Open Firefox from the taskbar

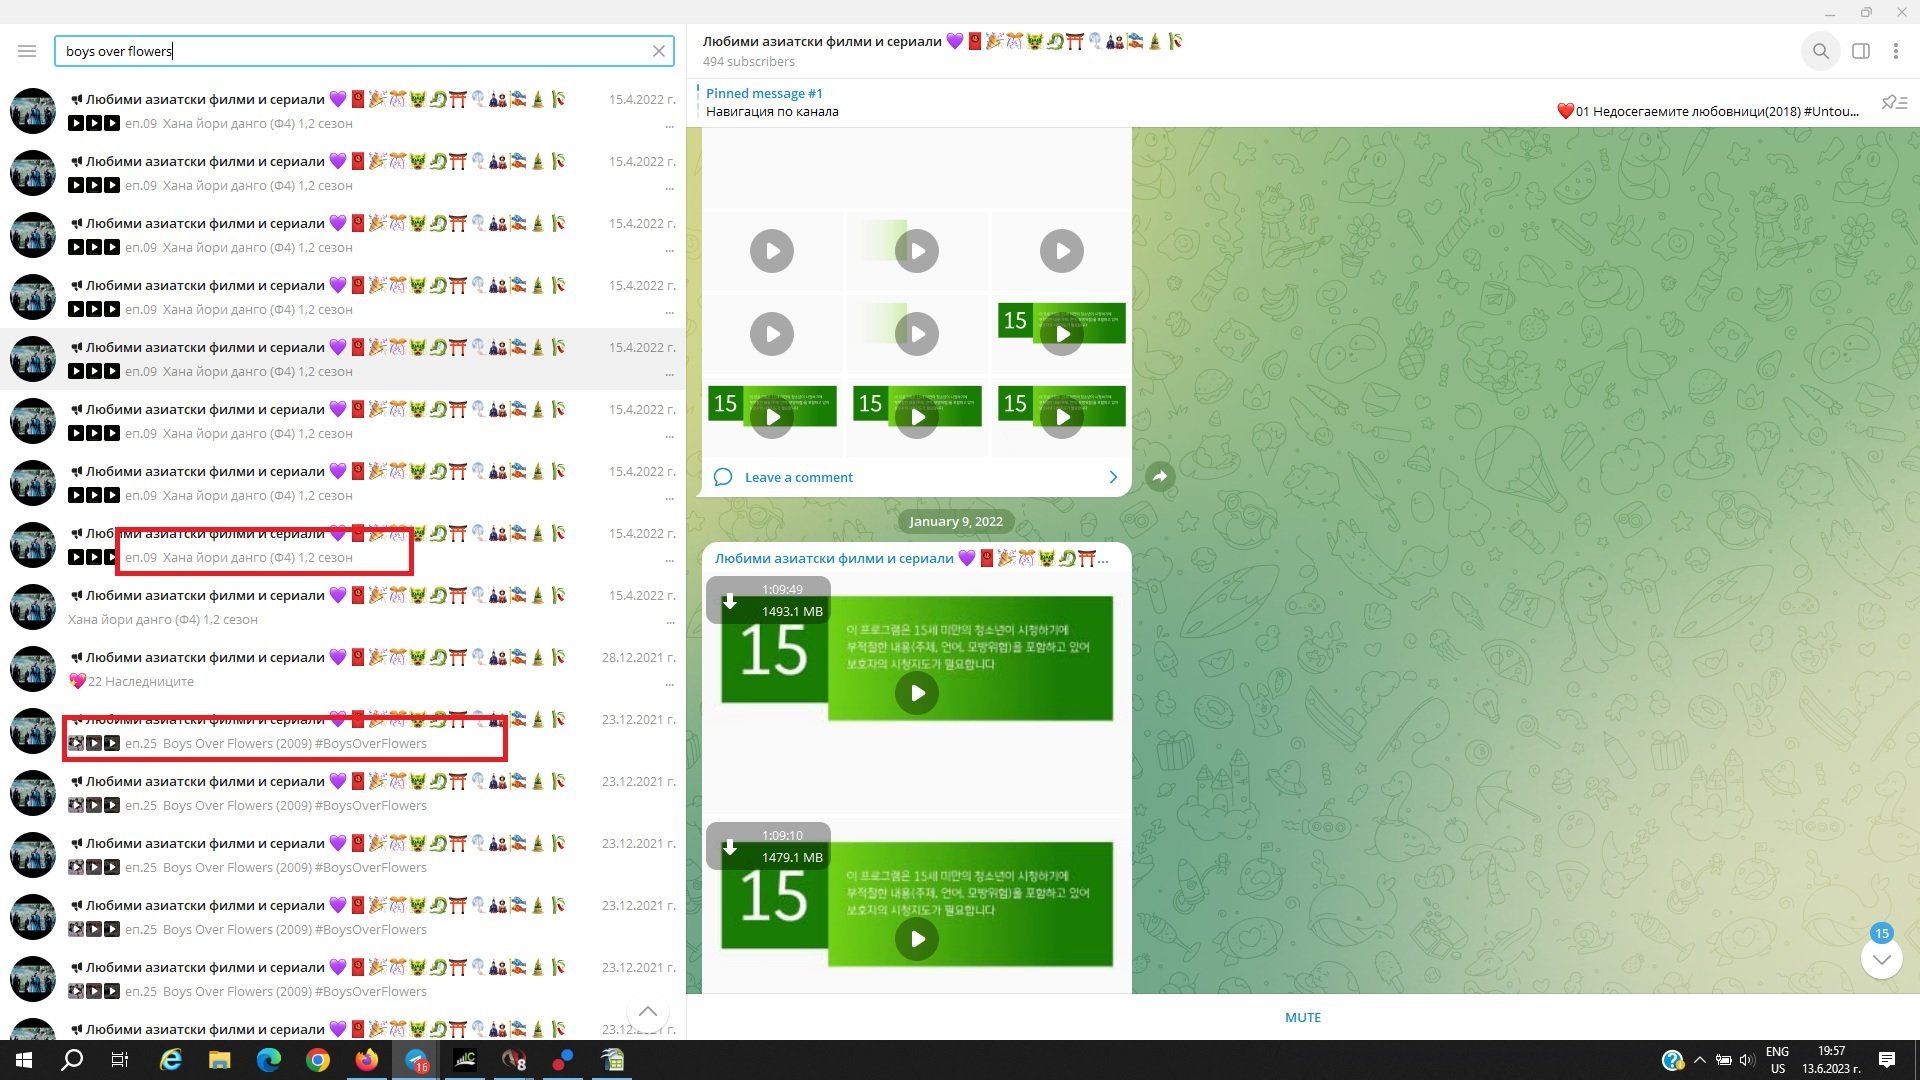[x=366, y=1059]
